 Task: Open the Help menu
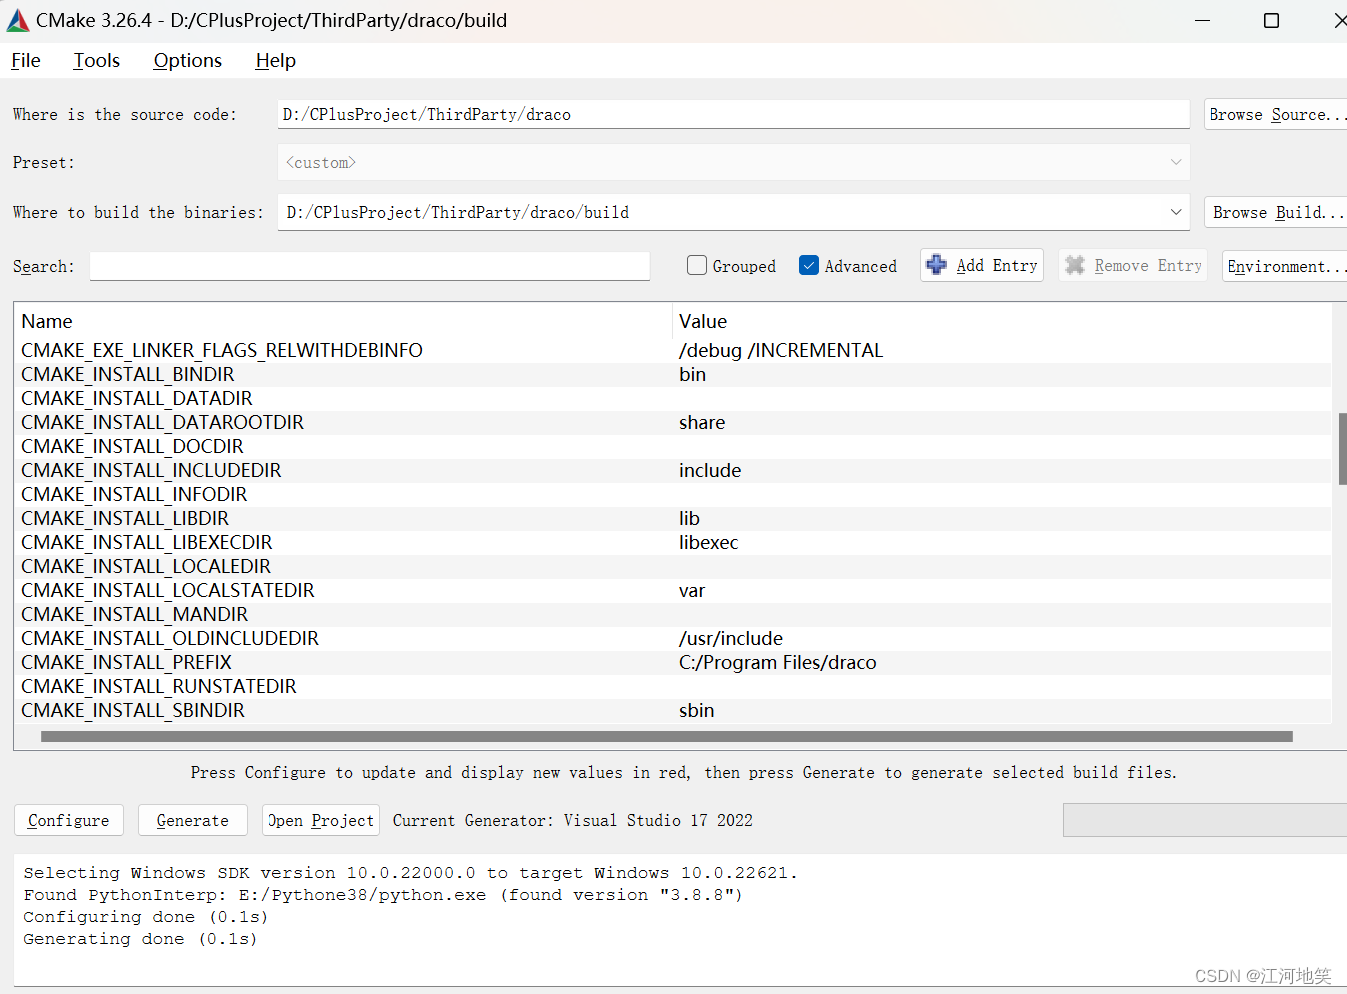pos(275,61)
